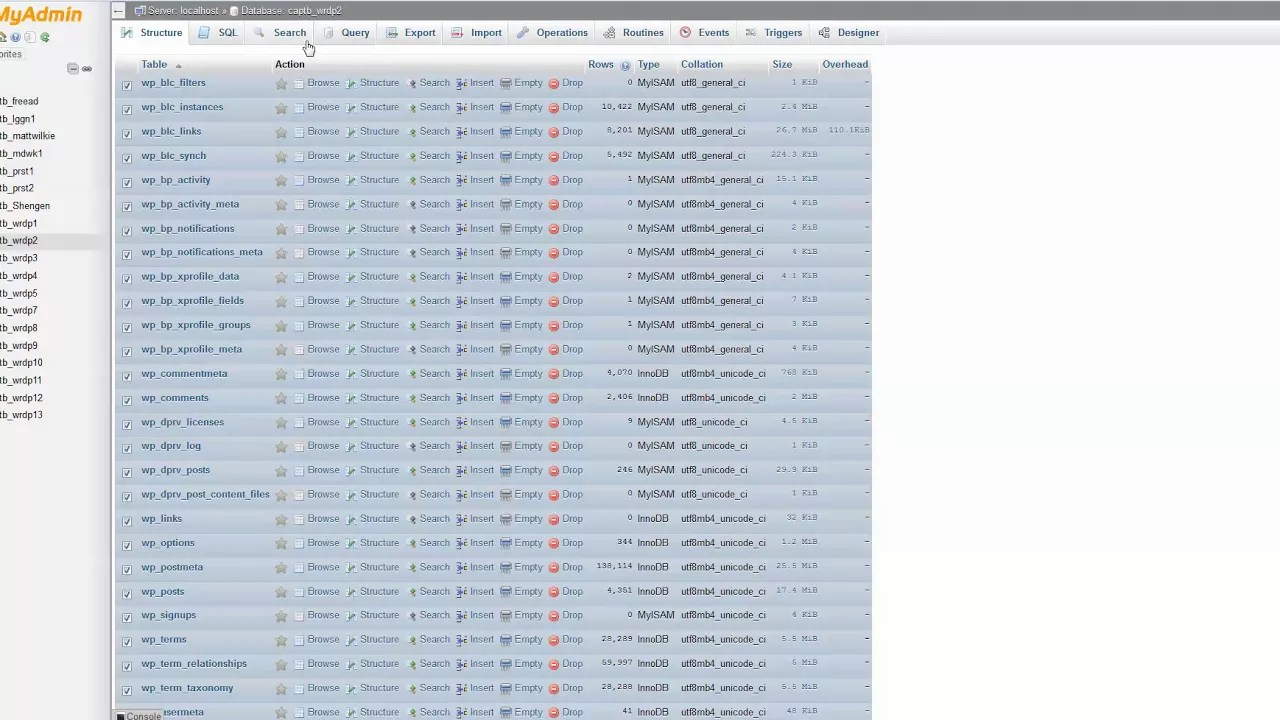Toggle the wp_dprv_posts checkbox

pos(127,472)
